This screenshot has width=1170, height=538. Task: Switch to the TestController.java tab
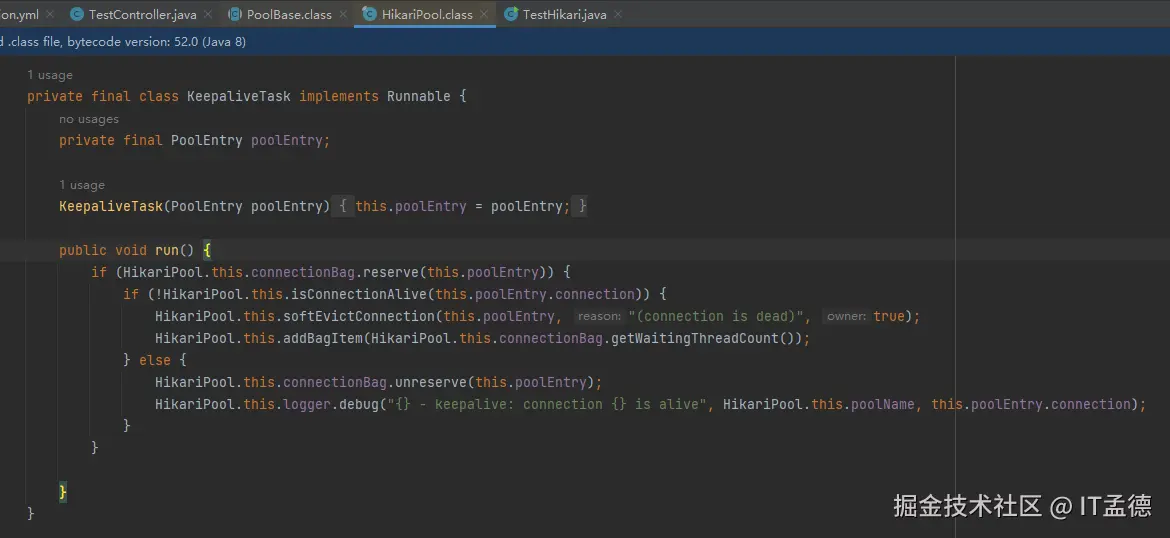click(x=143, y=14)
